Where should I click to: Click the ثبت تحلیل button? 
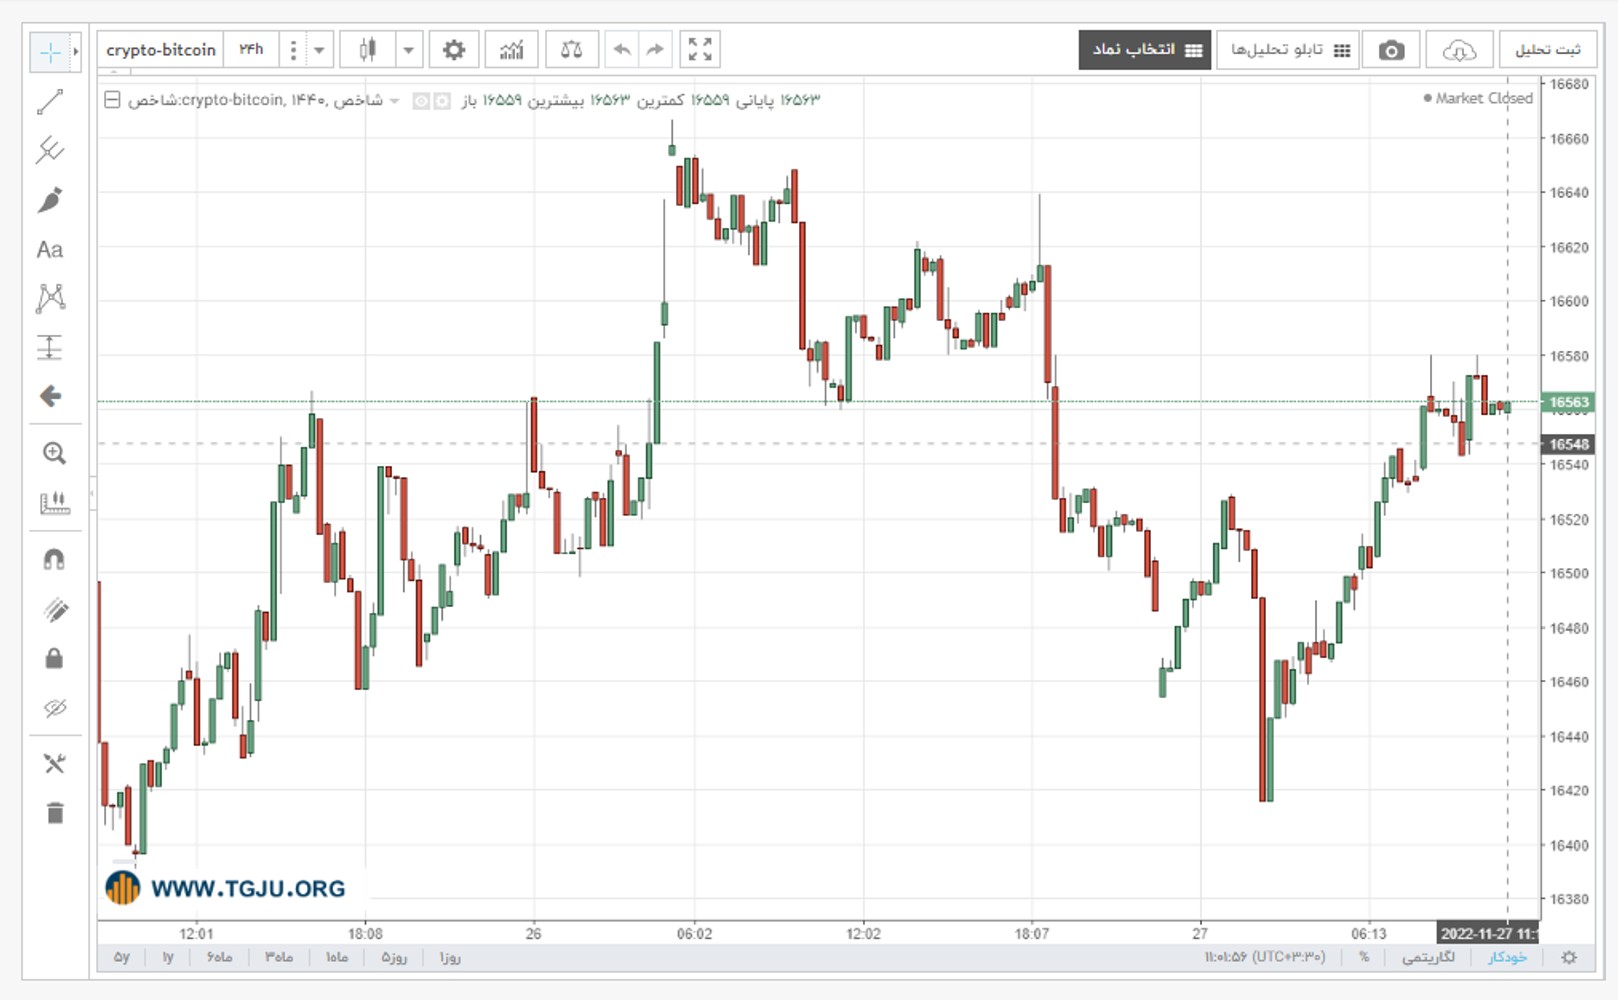pyautogui.click(x=1548, y=50)
